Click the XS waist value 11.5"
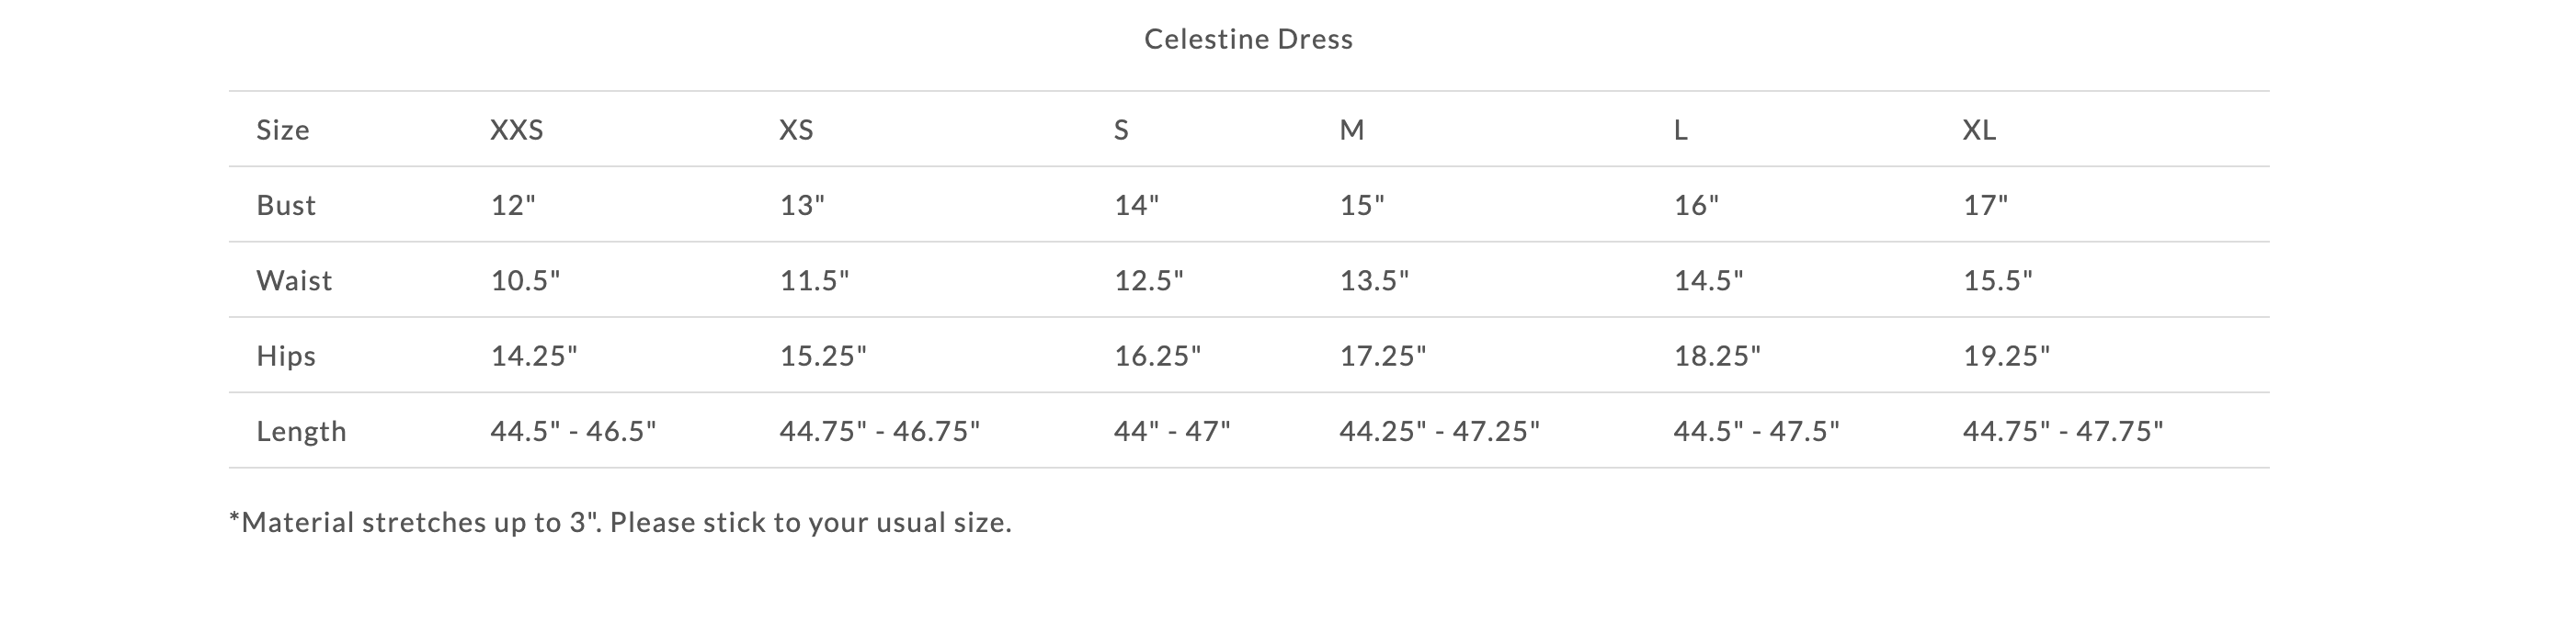 pyautogui.click(x=814, y=280)
